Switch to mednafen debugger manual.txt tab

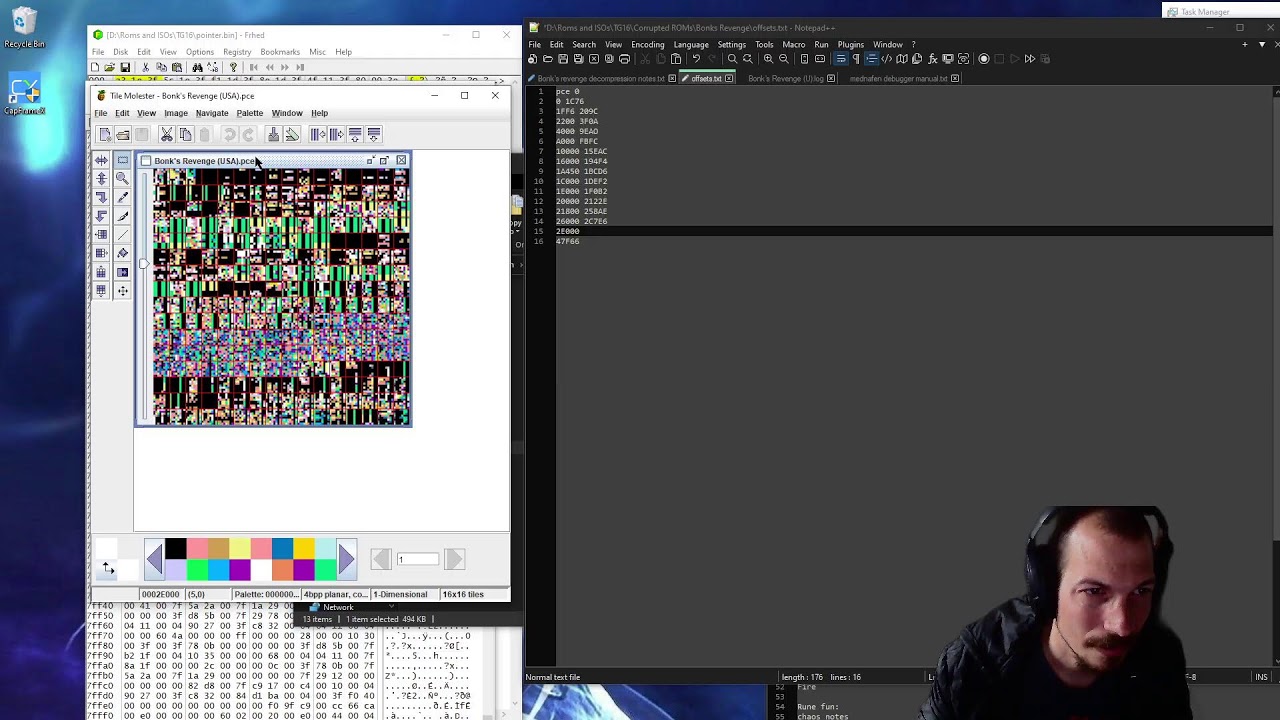point(898,78)
